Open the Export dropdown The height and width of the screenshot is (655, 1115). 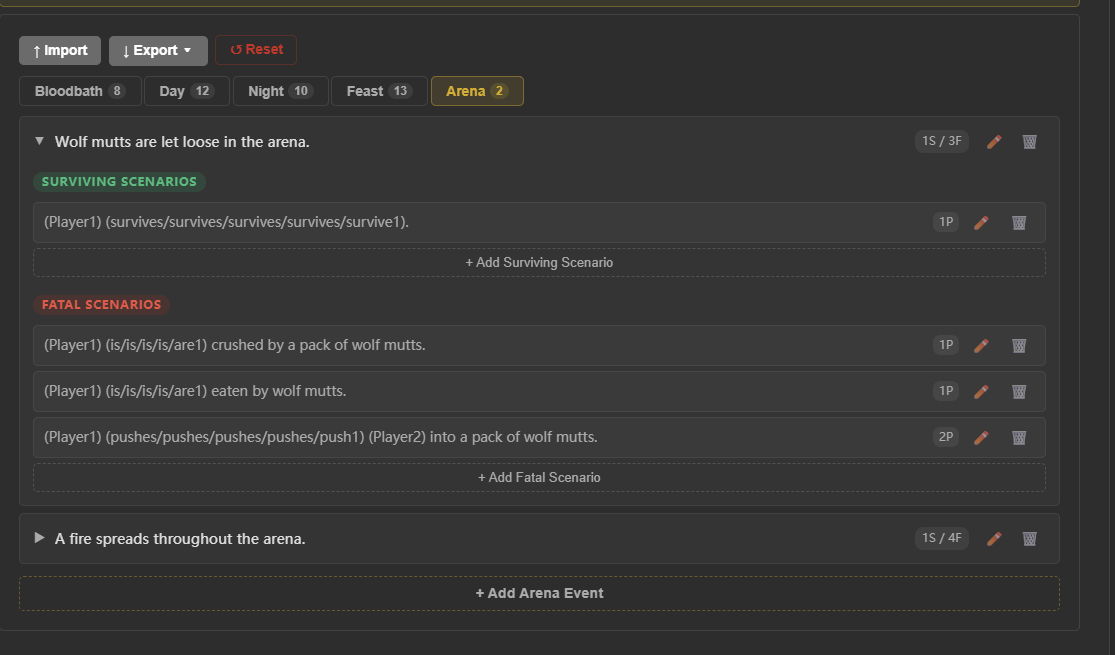[x=158, y=50]
